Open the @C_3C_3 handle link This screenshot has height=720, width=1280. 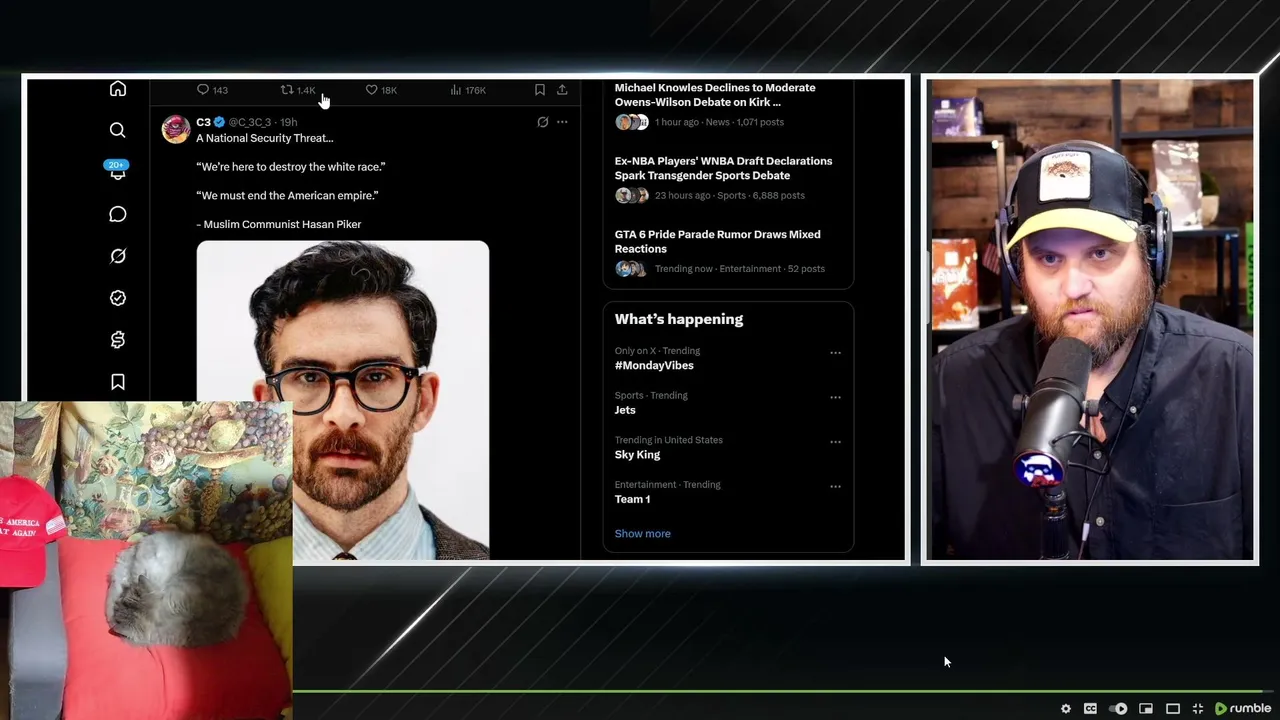[250, 122]
